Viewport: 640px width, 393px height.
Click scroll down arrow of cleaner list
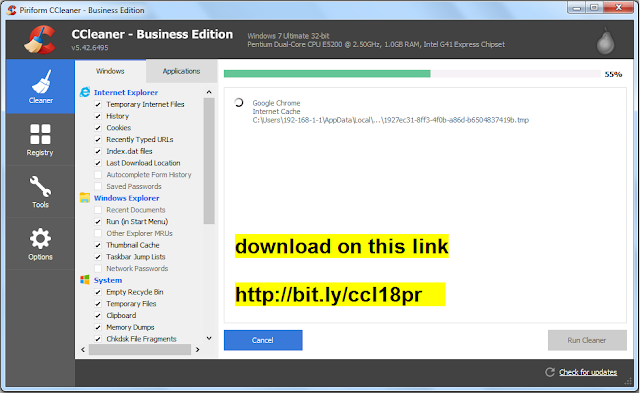(209, 338)
